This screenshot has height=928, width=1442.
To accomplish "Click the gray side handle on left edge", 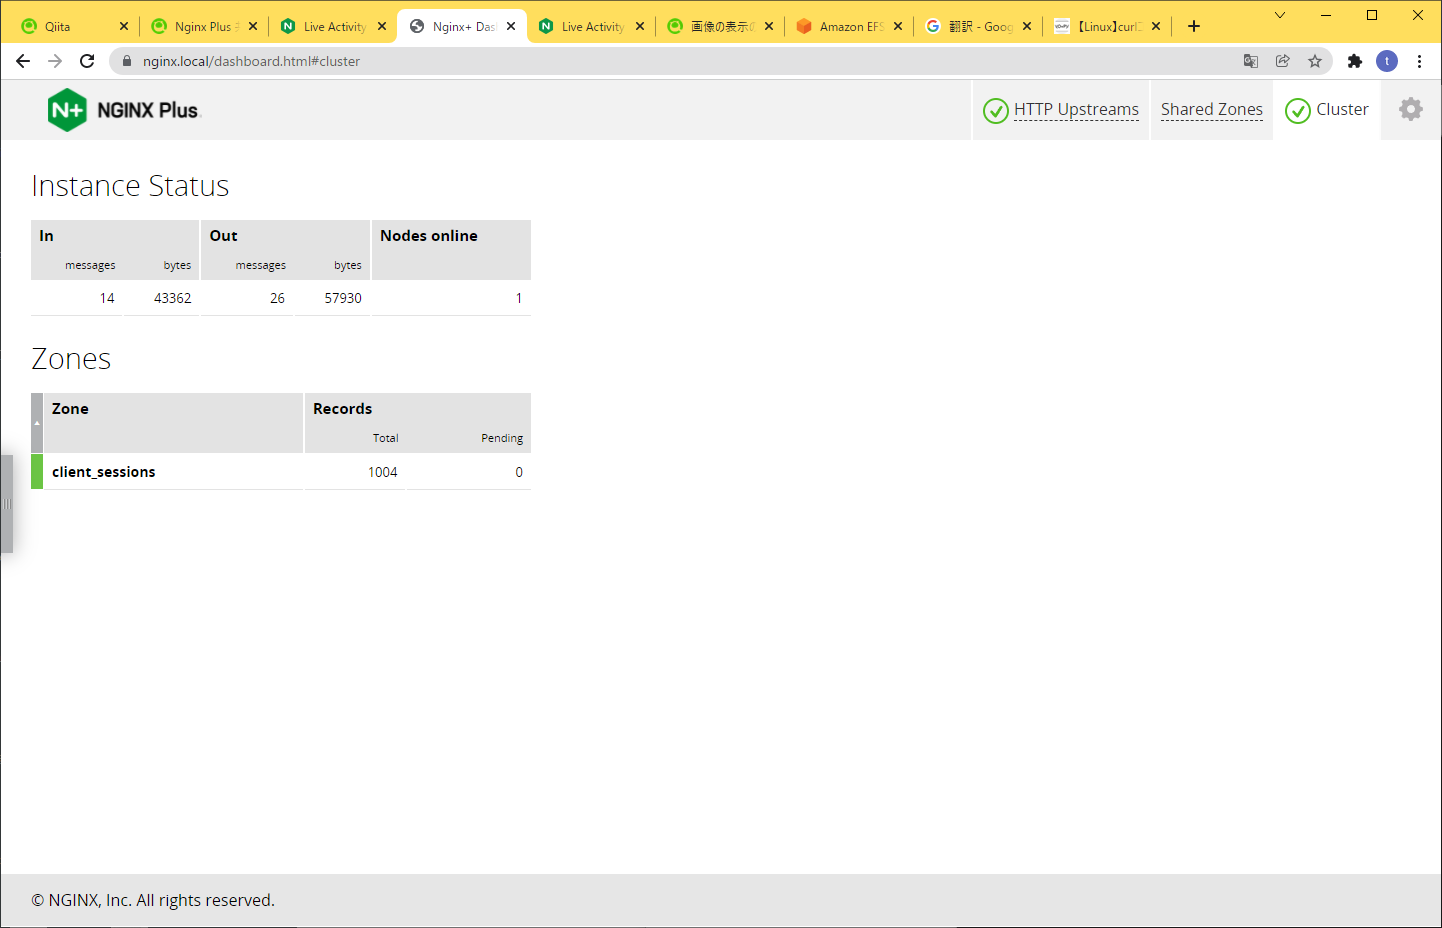I will (7, 504).
